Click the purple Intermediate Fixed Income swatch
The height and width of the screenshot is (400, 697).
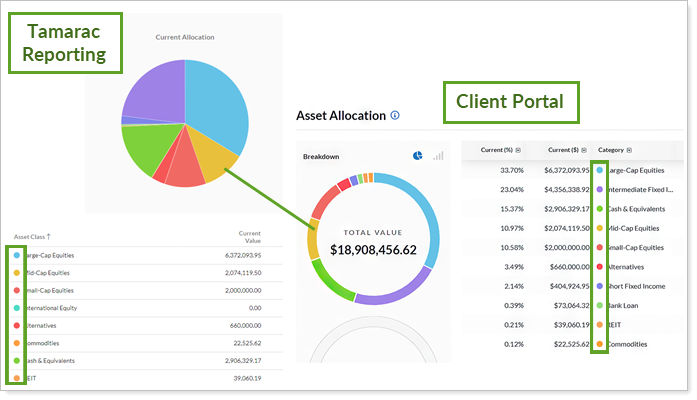[x=599, y=191]
